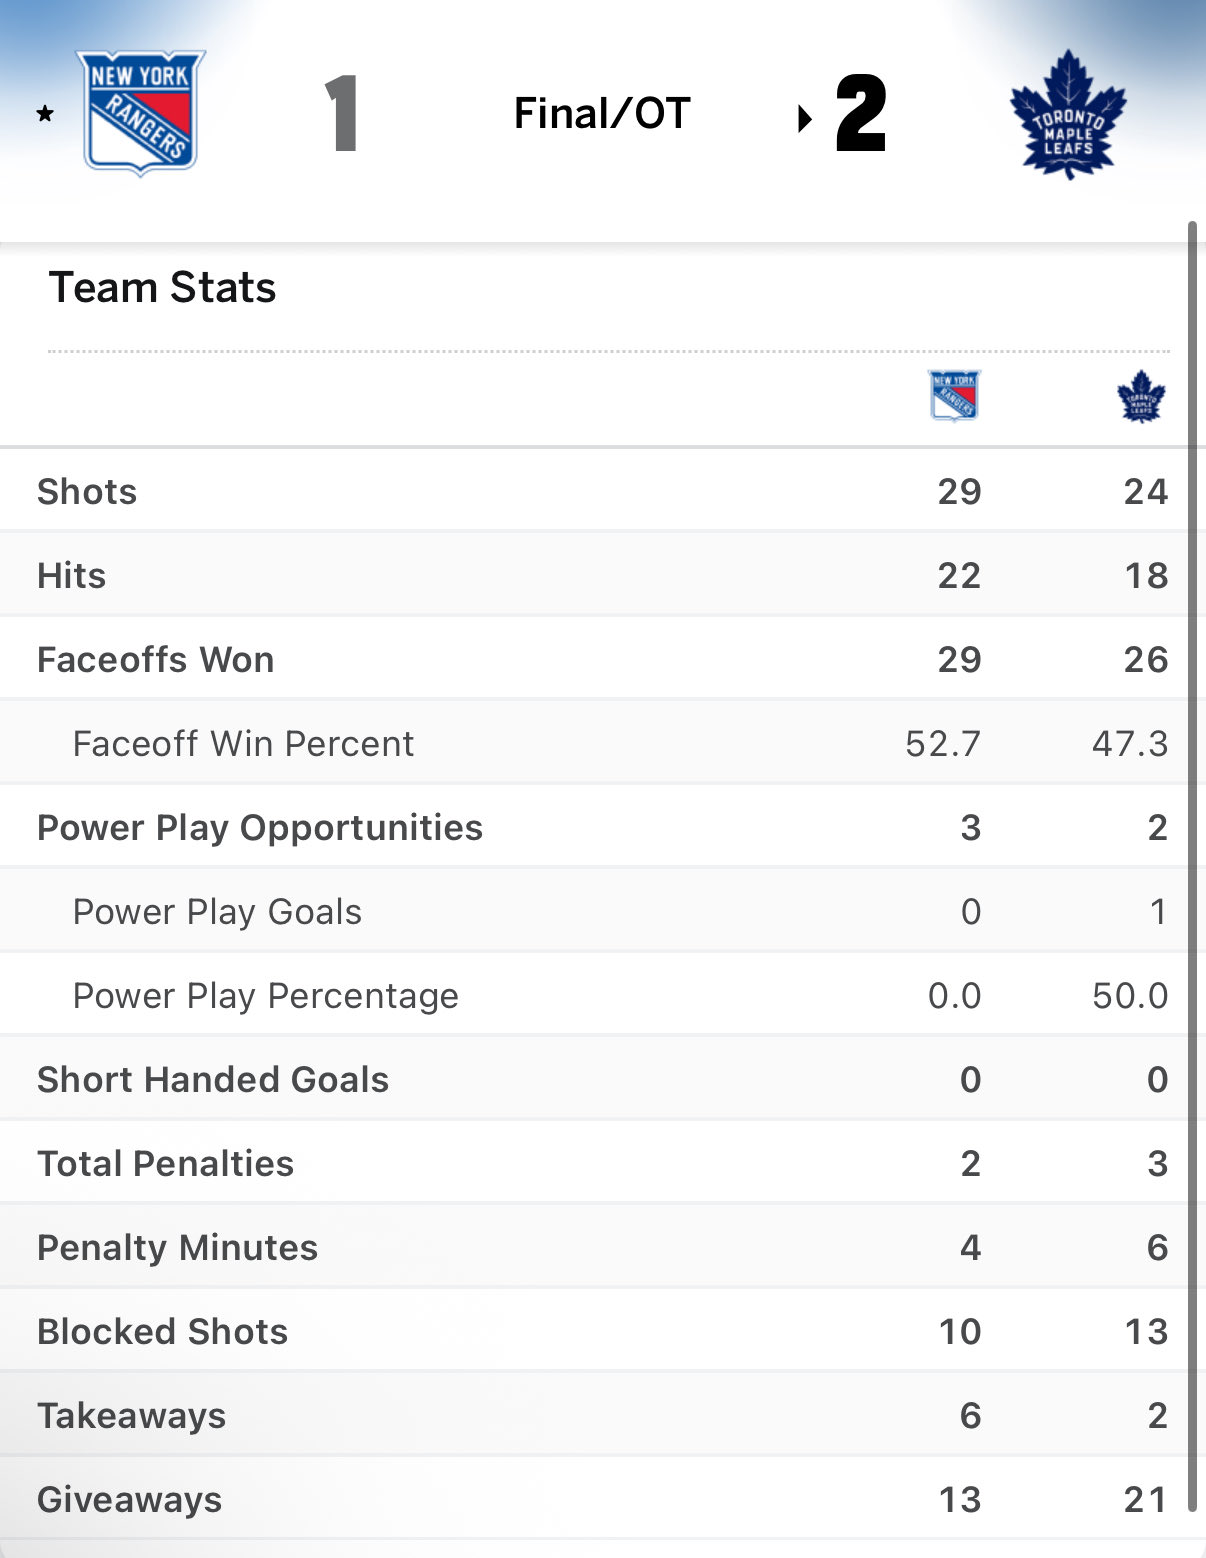Click the Power Play Opportunities row
Image resolution: width=1206 pixels, height=1558 pixels.
coord(259,828)
